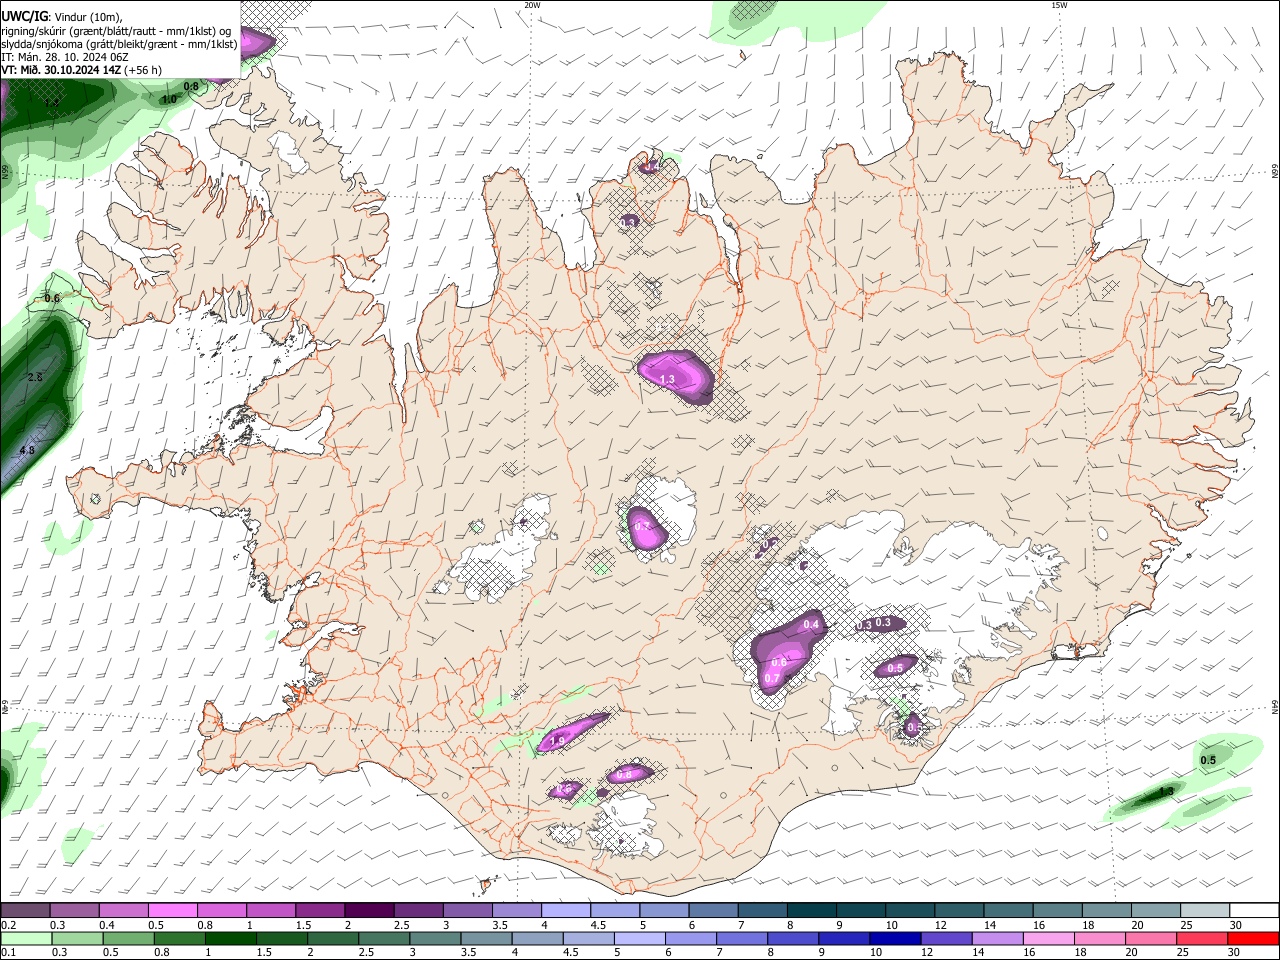Screen dimensions: 1280x960
Task: Click the 2.8 value in western green rain
Action: [x=35, y=377]
